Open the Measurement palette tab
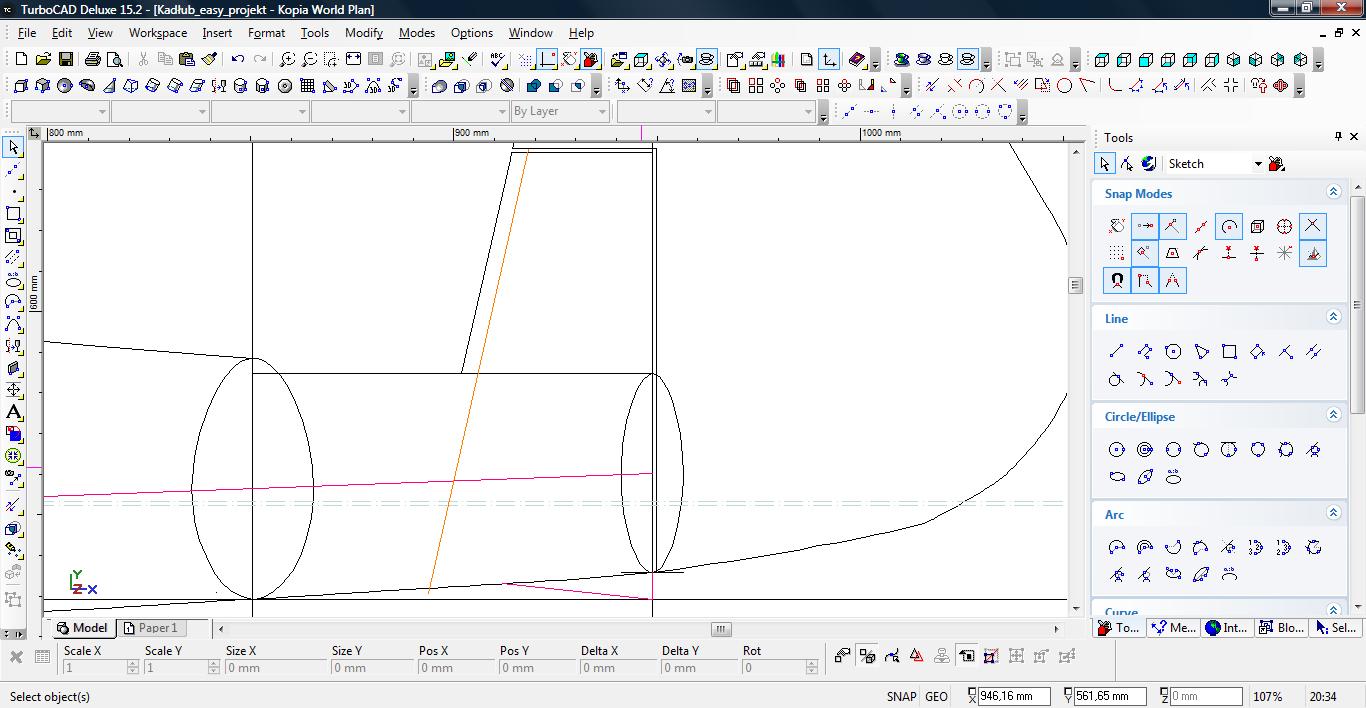 [1173, 628]
